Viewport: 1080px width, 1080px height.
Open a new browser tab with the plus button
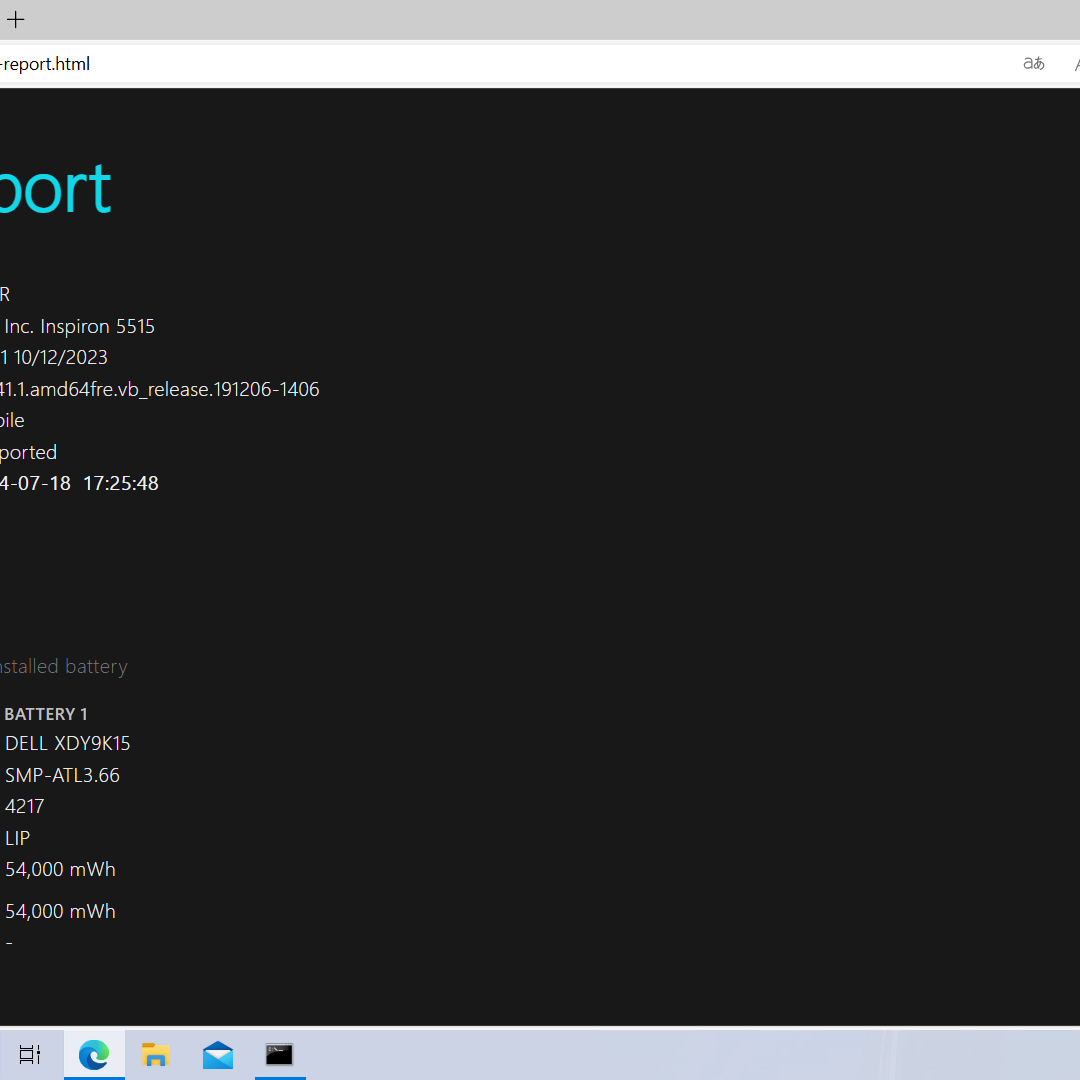pyautogui.click(x=15, y=19)
